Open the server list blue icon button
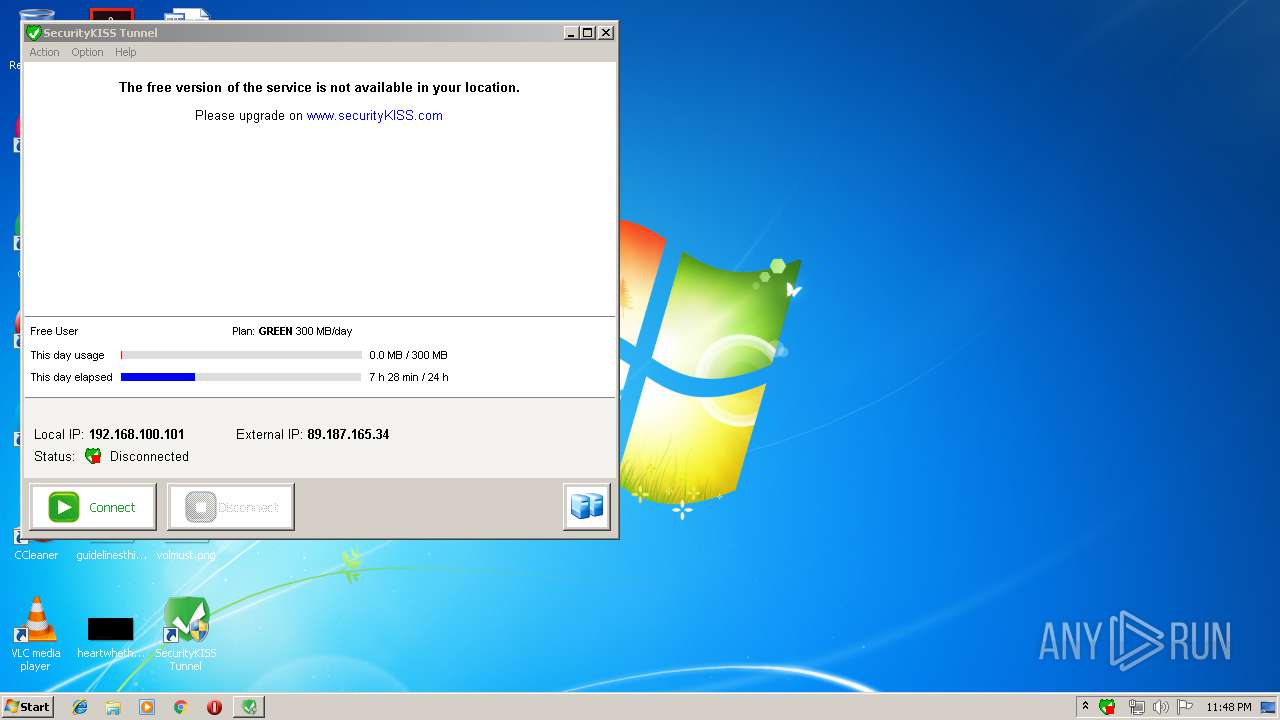The height and width of the screenshot is (720, 1280). coord(587,507)
